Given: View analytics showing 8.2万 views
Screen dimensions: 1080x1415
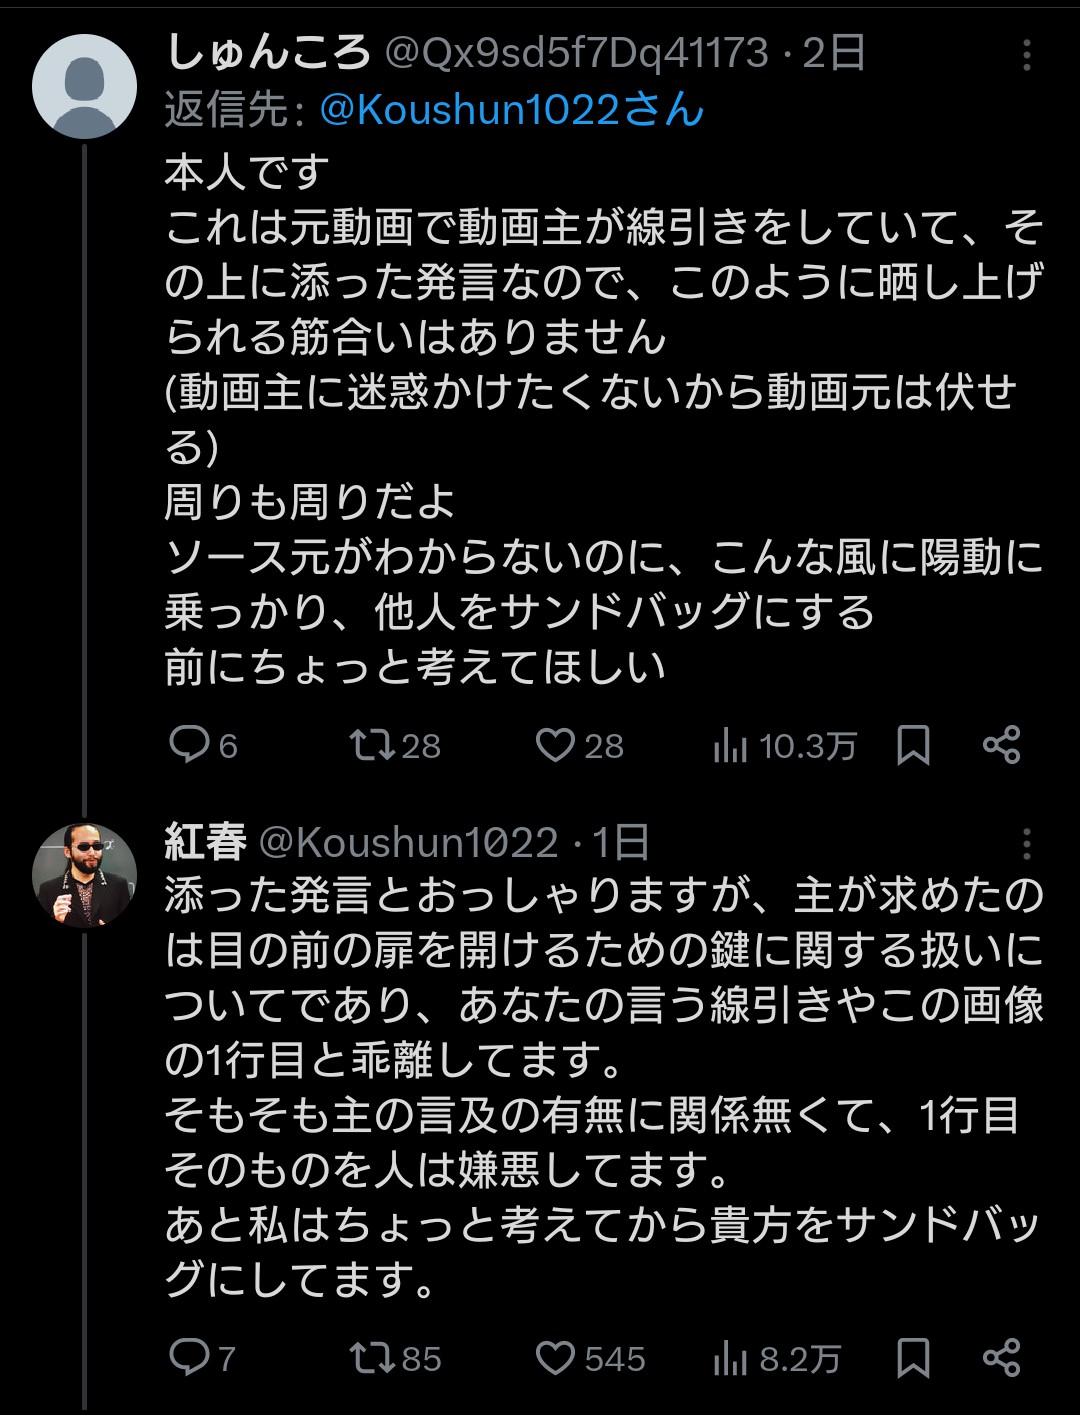Looking at the screenshot, I should [731, 1358].
